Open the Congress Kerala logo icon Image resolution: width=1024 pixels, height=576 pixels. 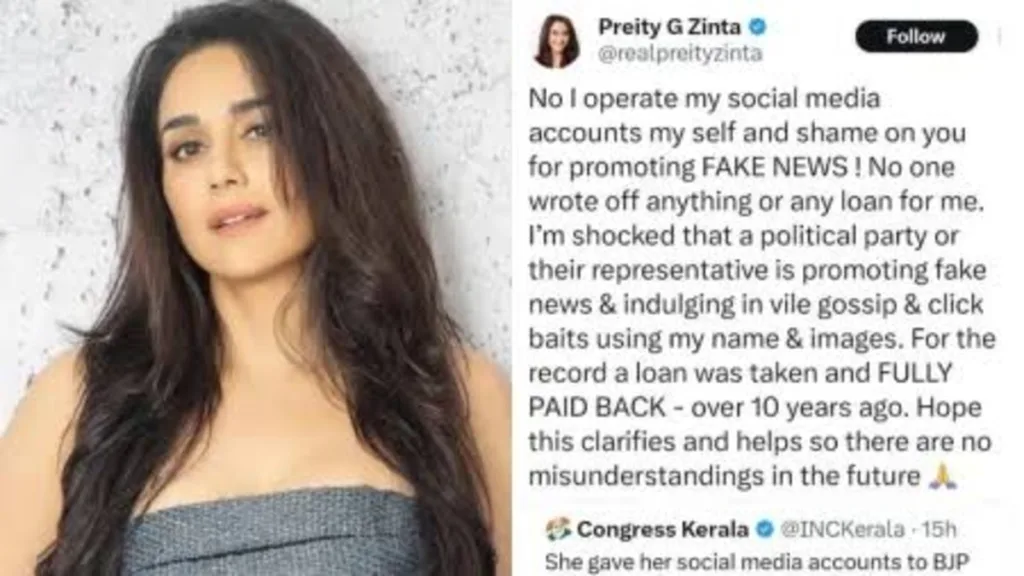(x=558, y=528)
